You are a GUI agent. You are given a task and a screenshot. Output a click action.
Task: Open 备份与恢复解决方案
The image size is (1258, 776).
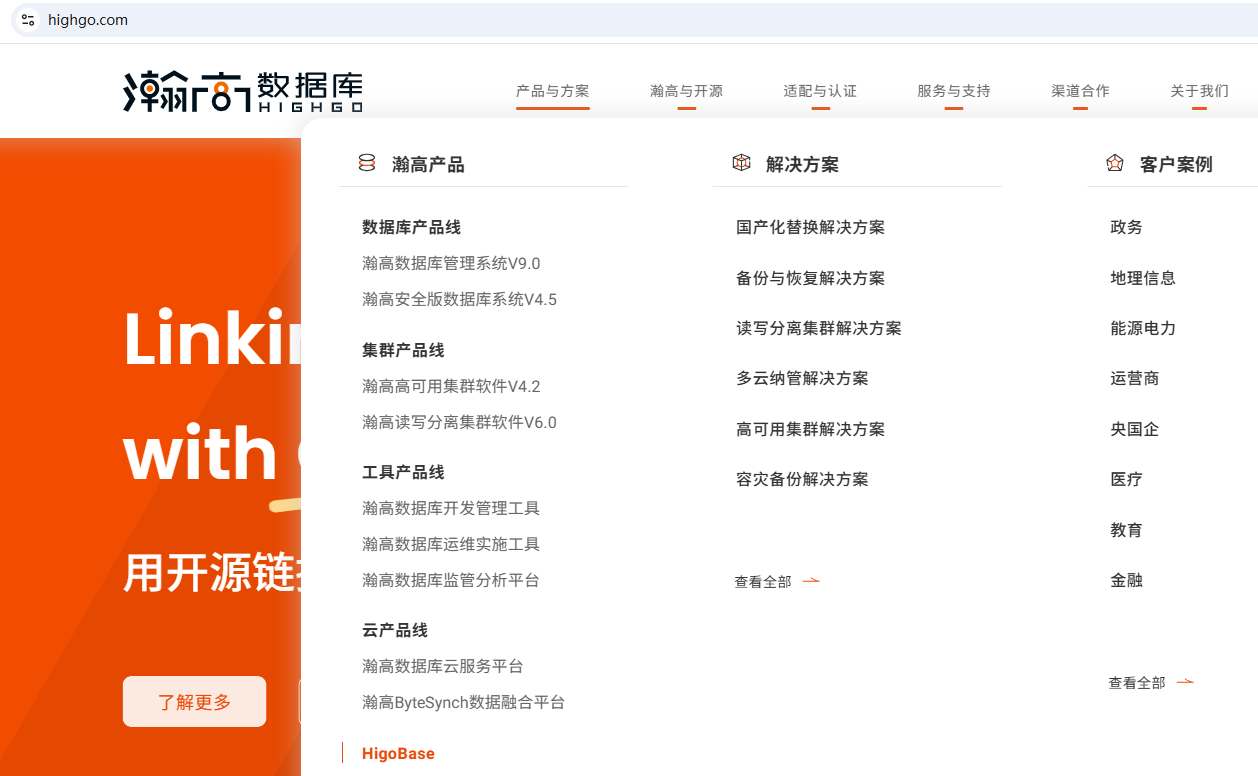(811, 278)
